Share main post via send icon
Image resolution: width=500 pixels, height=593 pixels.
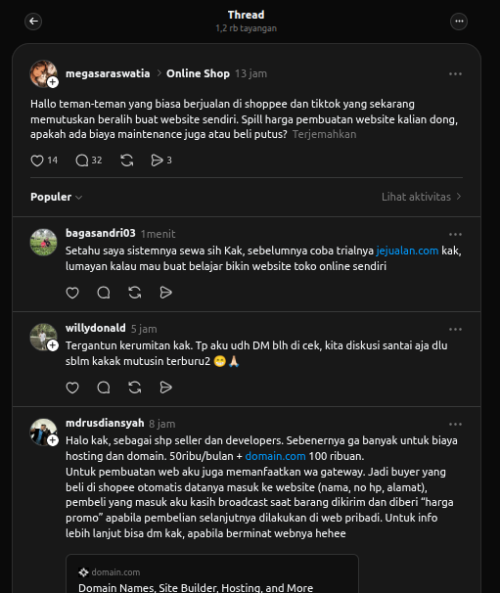click(x=157, y=160)
